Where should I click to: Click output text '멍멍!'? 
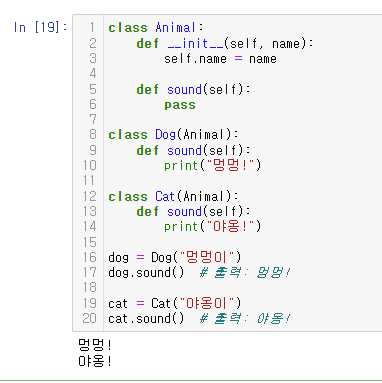tap(95, 345)
